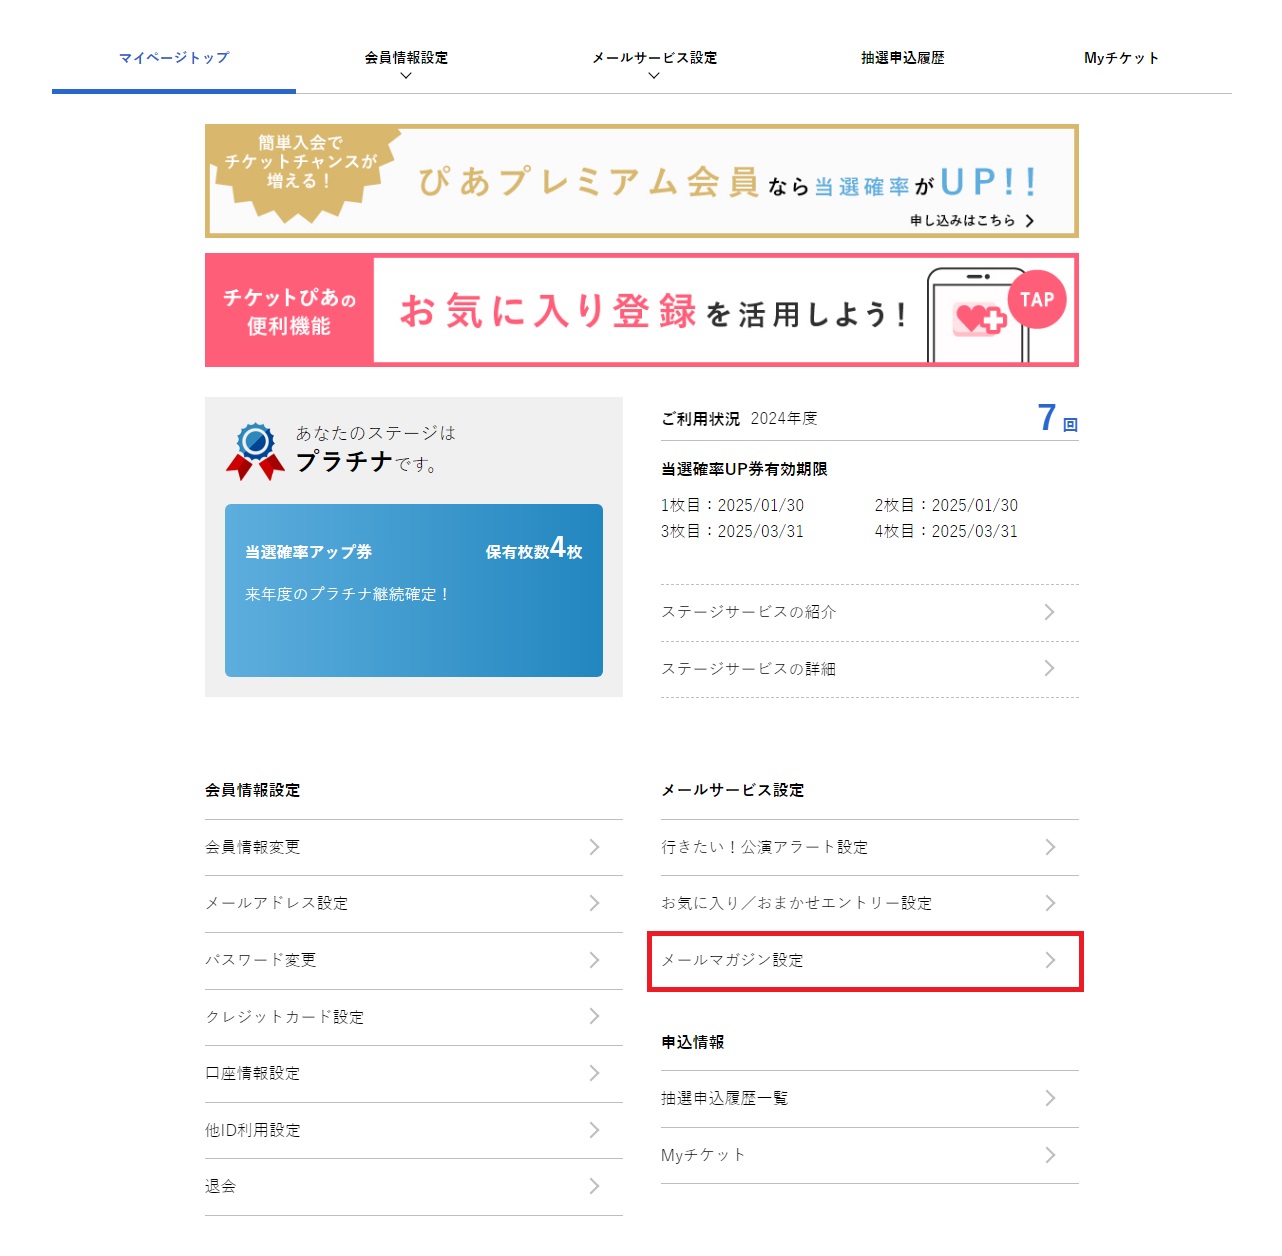This screenshot has width=1282, height=1256.
Task: Open the Myチケット tab in top navigation
Action: tap(1121, 58)
